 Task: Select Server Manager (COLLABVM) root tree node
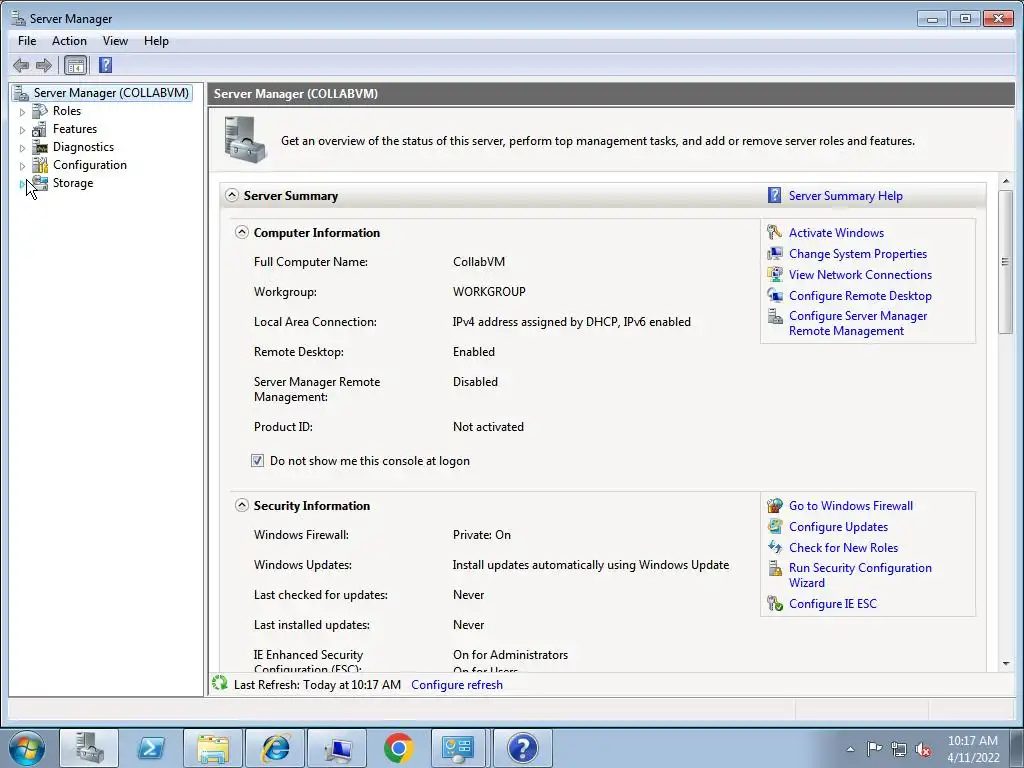(110, 93)
